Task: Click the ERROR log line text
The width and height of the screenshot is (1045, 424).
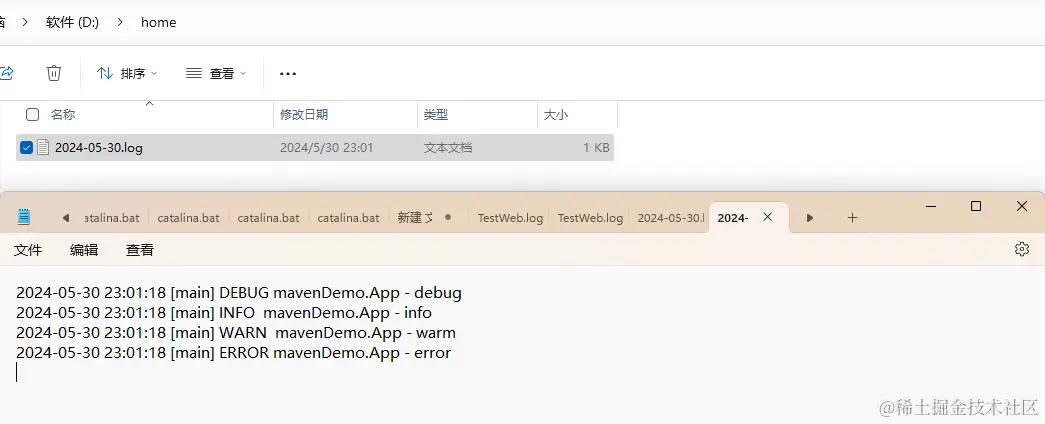Action: pyautogui.click(x=233, y=353)
